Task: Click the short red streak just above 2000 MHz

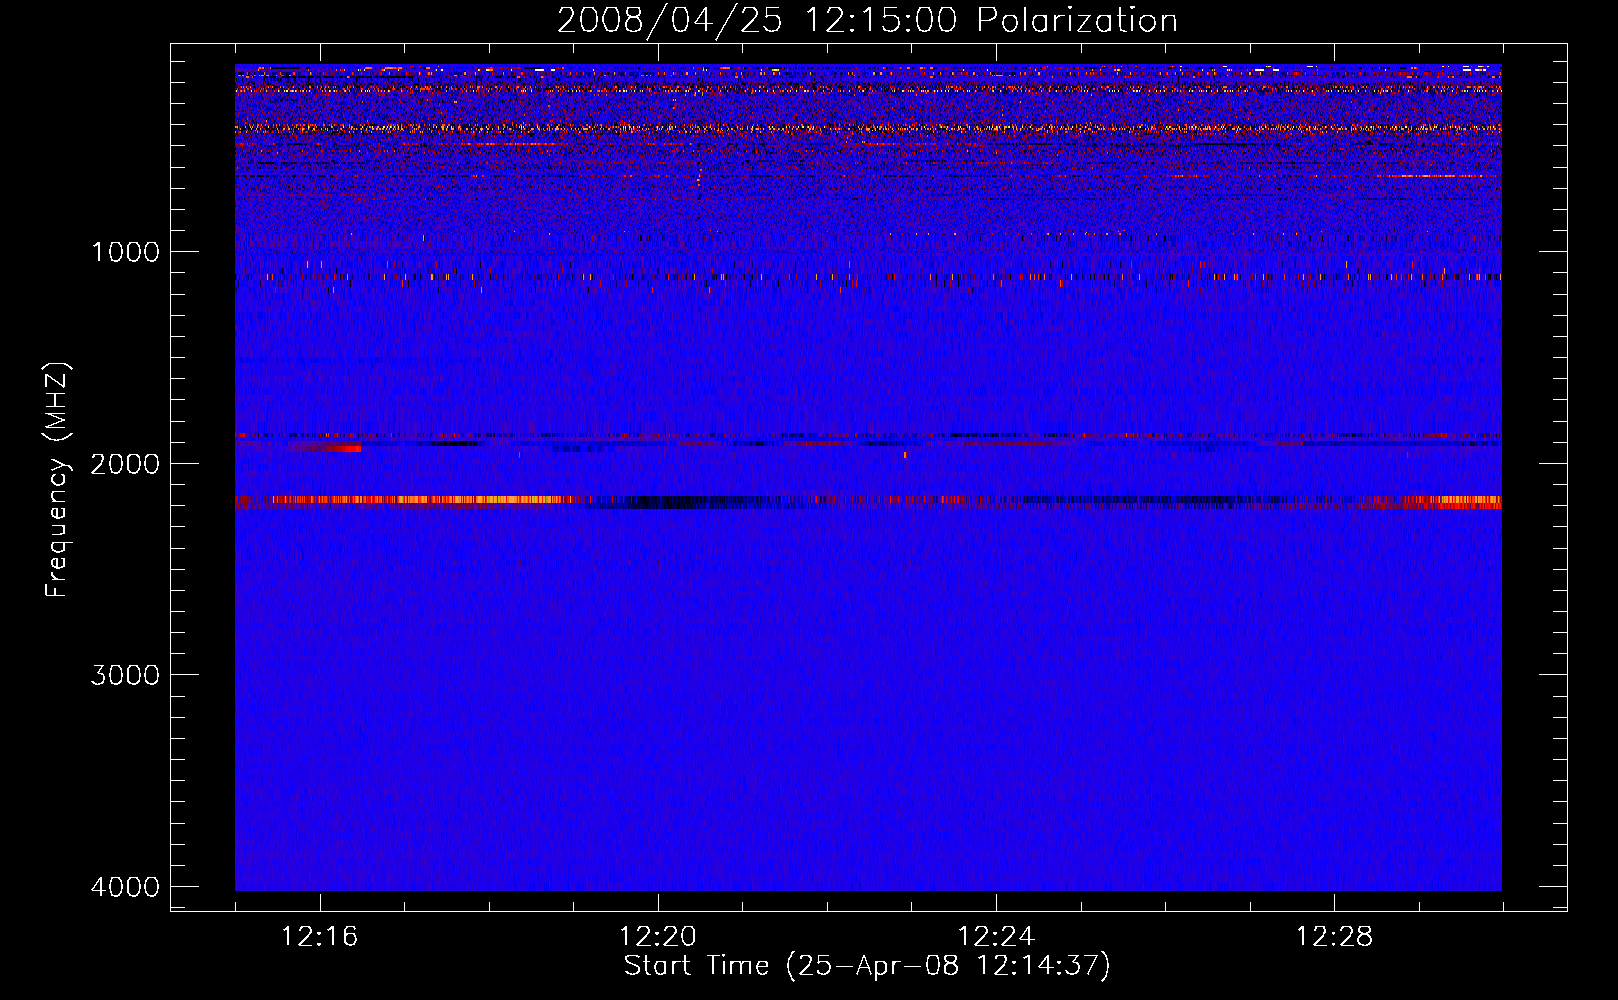Action: 326,448
